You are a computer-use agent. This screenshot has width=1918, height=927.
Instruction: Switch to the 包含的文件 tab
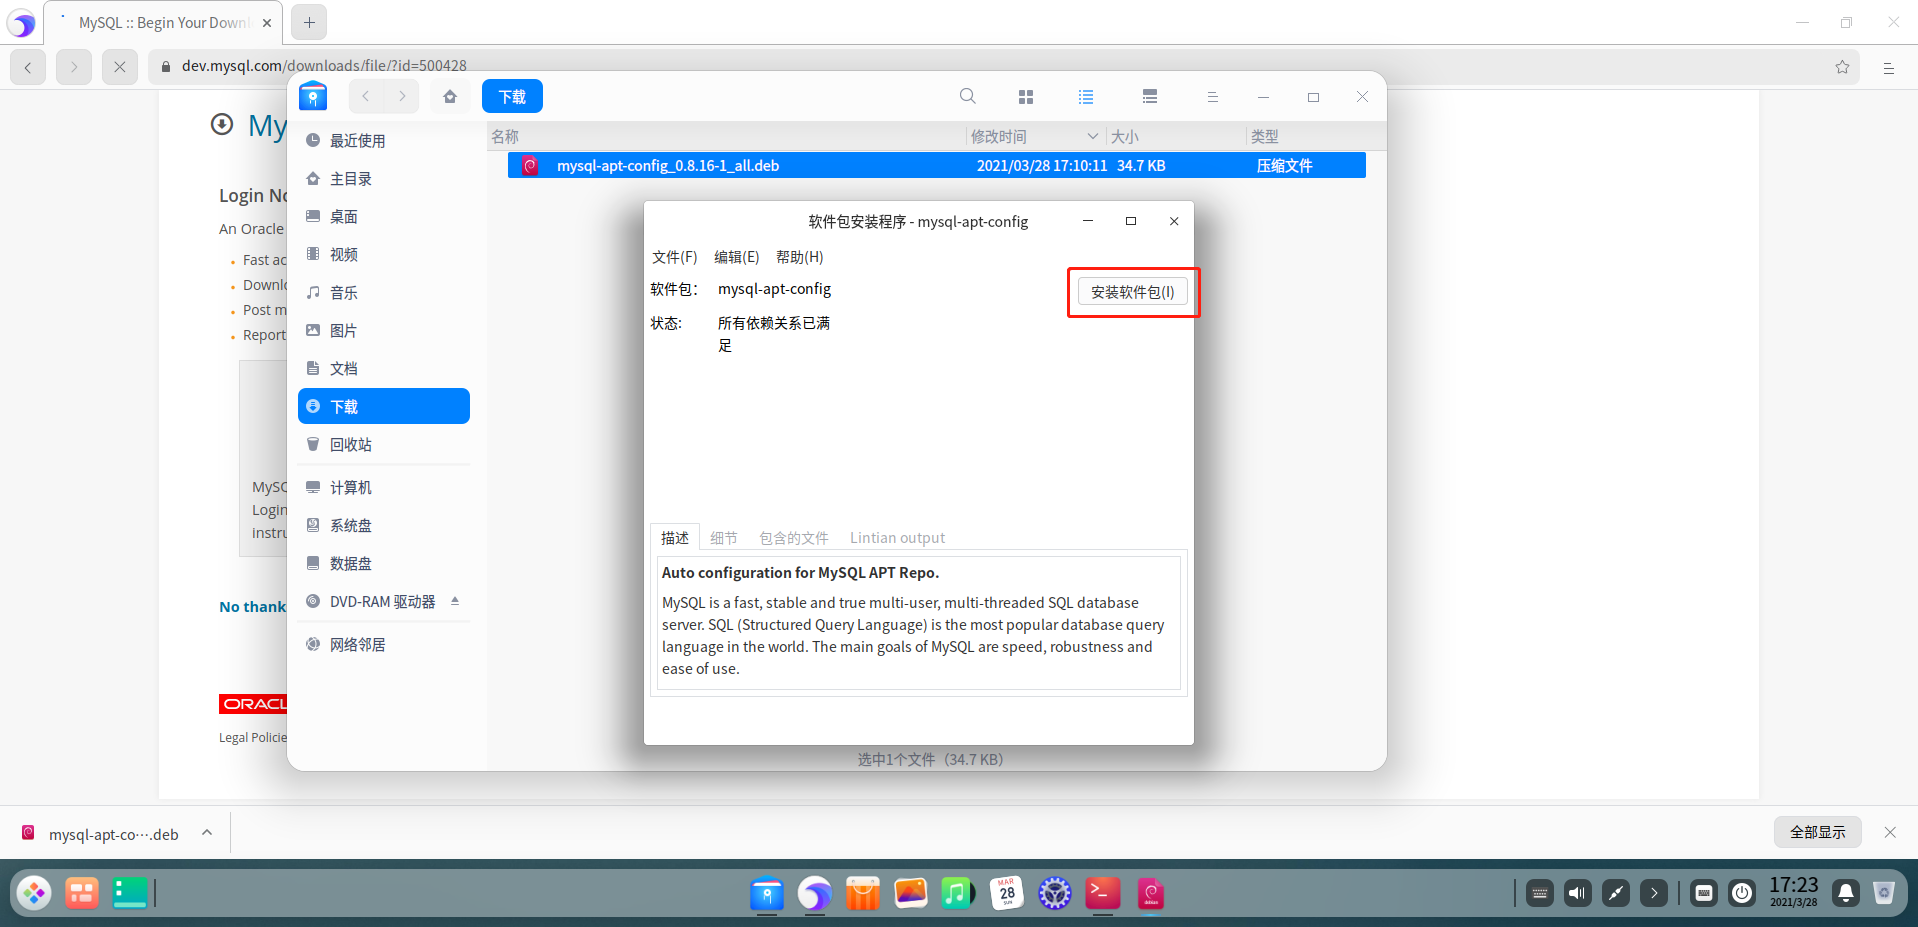(x=794, y=538)
